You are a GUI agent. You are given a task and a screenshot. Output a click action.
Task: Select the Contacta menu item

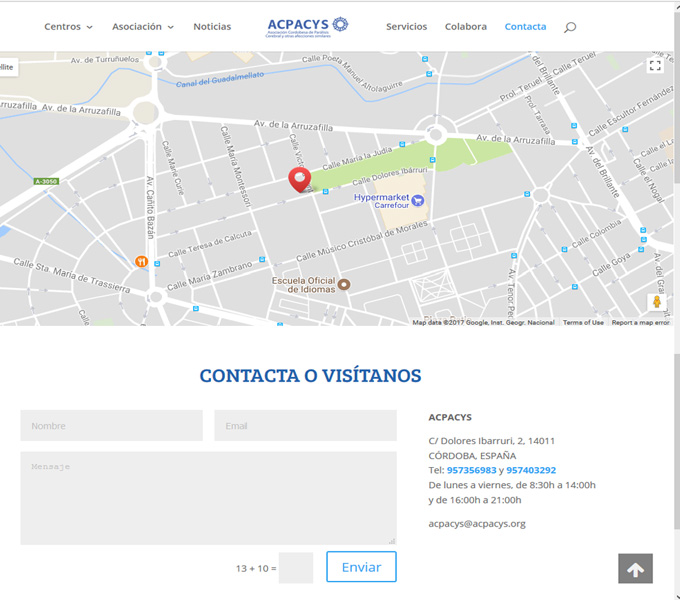click(525, 27)
